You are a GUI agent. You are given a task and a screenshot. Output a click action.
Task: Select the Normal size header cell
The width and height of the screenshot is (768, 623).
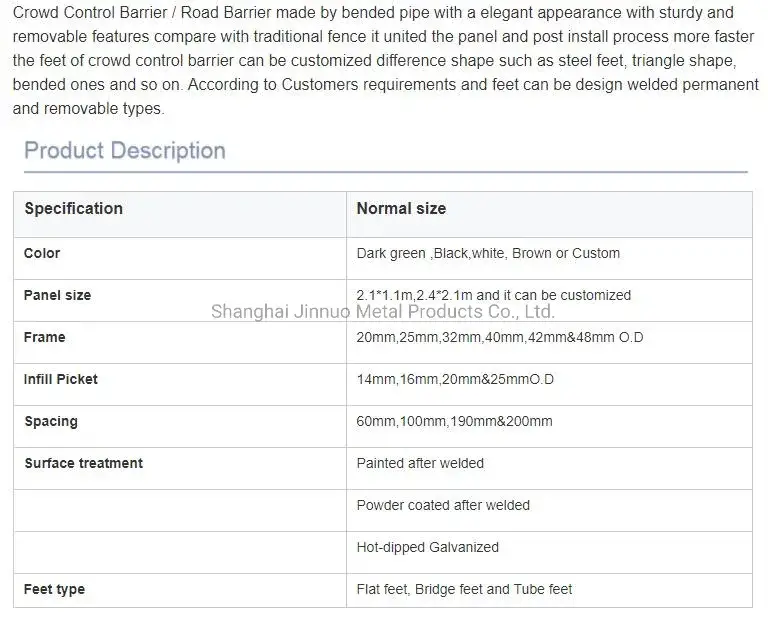(401, 209)
